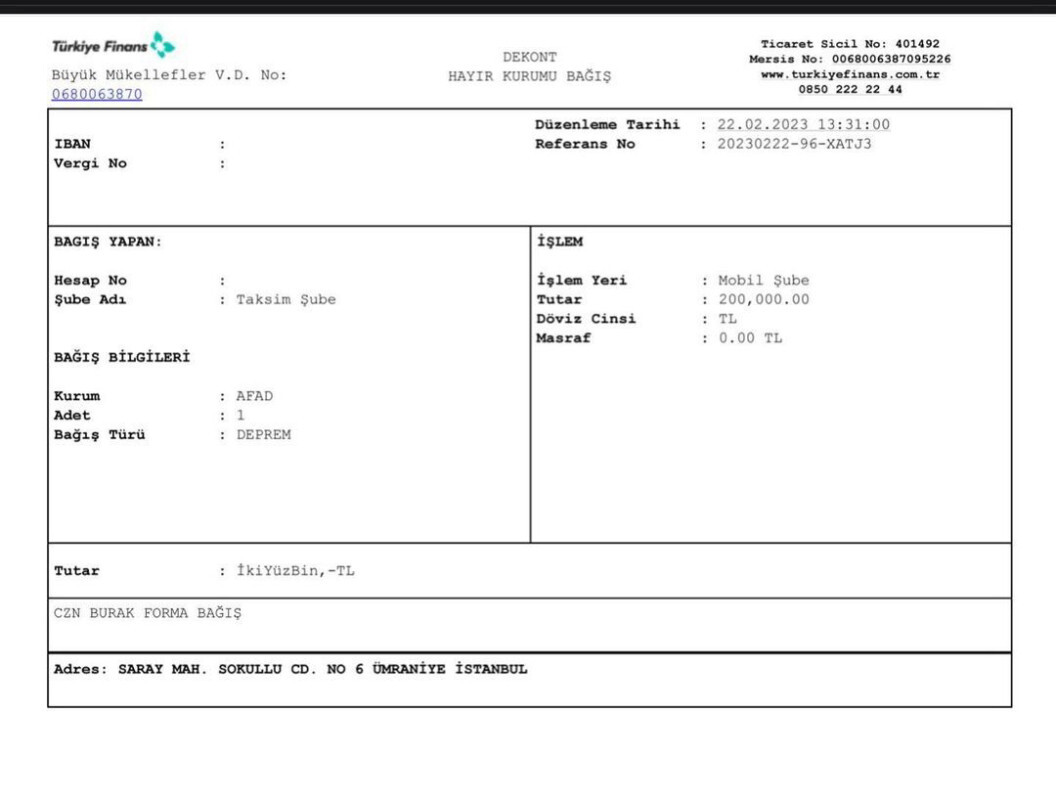
Task: Select the 'BAGIŞ YAPAN:' section heading
Action: coord(108,242)
